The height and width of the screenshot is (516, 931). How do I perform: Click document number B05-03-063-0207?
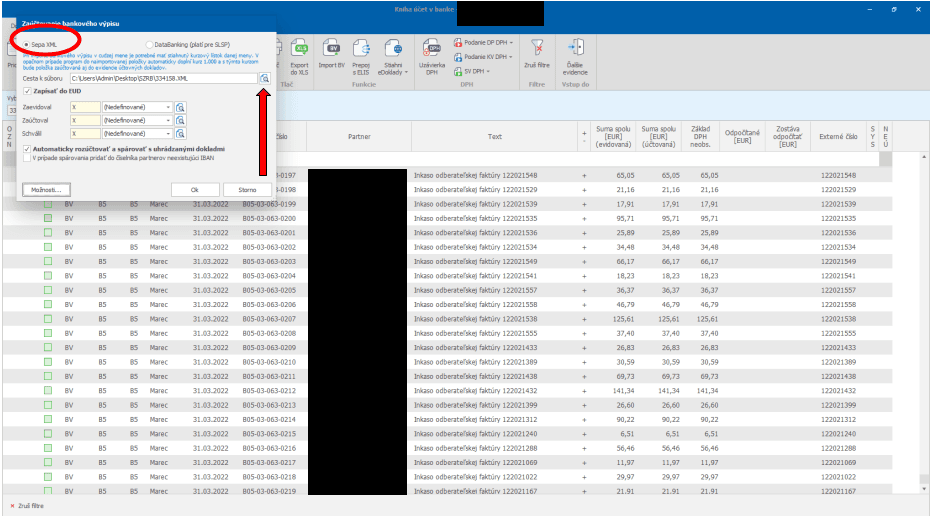[268, 319]
